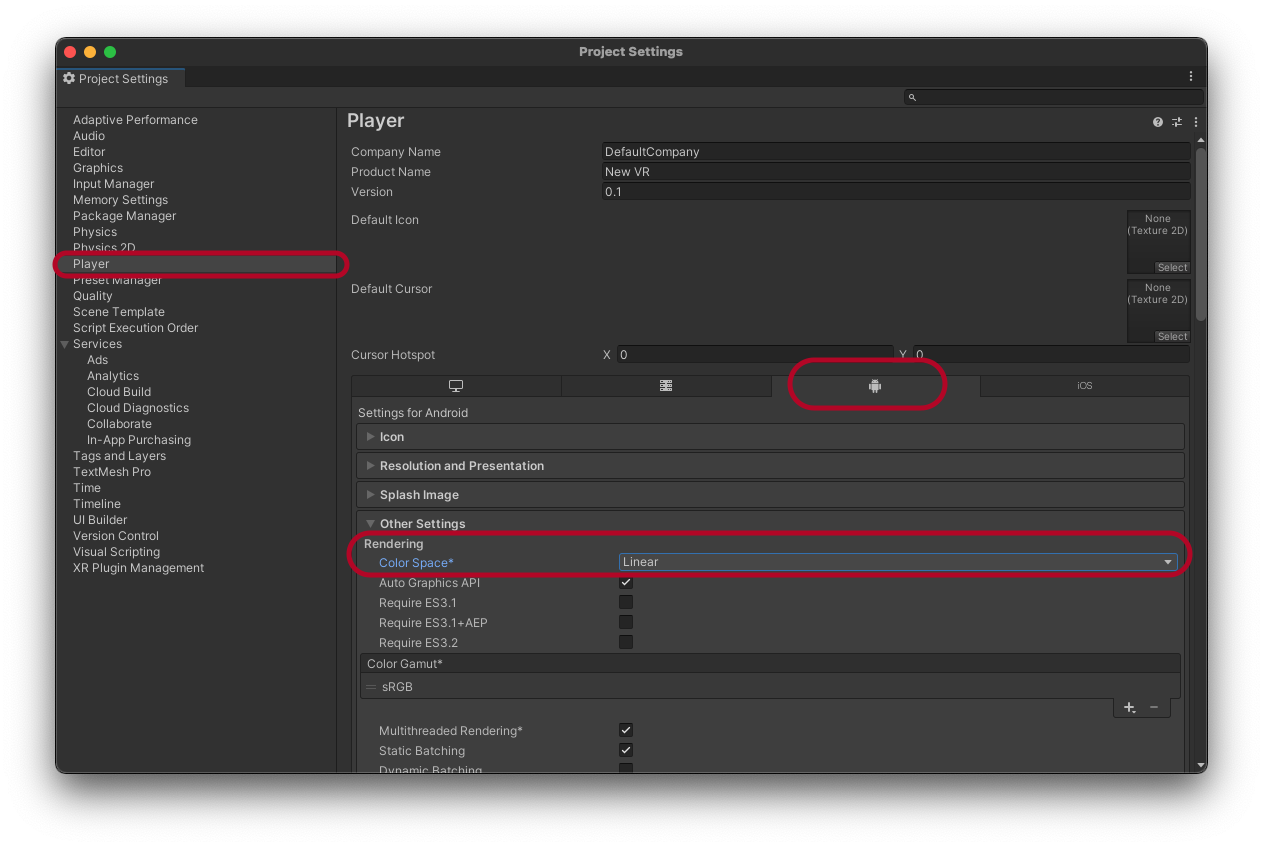The width and height of the screenshot is (1263, 847).
Task: Expand the Icon section
Action: click(x=770, y=437)
